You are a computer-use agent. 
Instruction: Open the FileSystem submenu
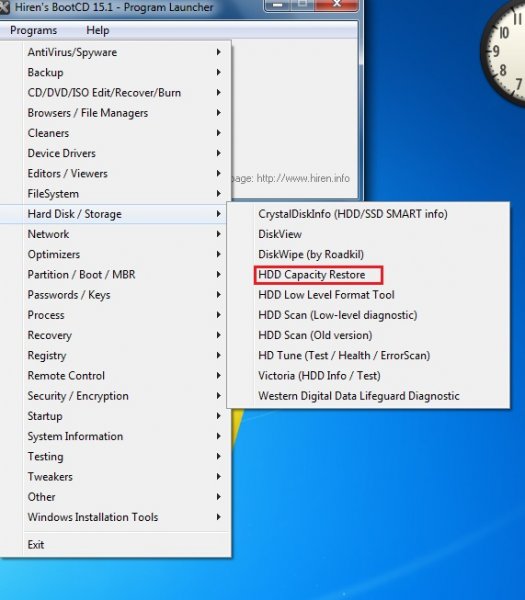[115, 194]
